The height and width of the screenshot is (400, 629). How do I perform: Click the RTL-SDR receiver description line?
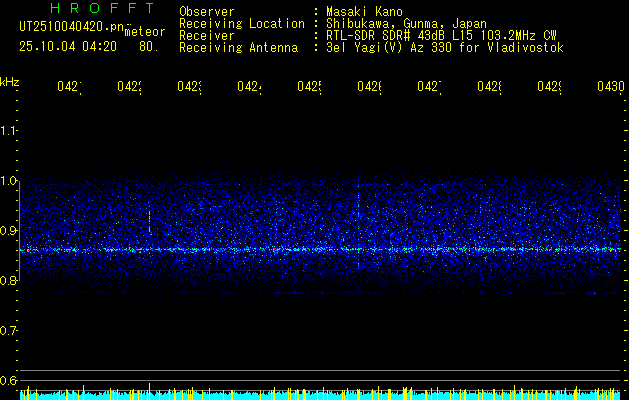(441, 36)
